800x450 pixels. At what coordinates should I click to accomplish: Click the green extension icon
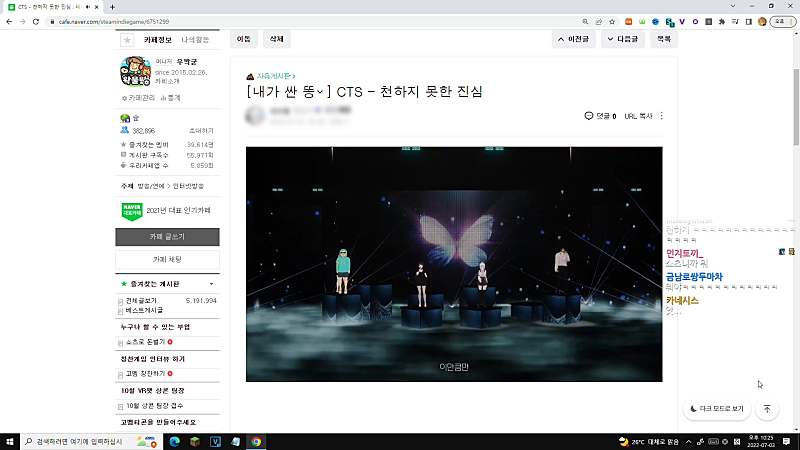coord(642,21)
